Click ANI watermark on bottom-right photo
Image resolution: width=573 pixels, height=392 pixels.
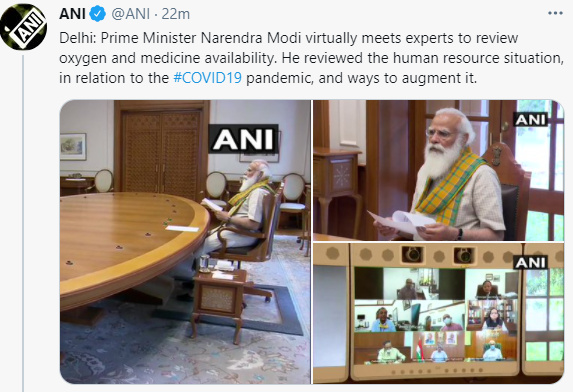coord(531,262)
